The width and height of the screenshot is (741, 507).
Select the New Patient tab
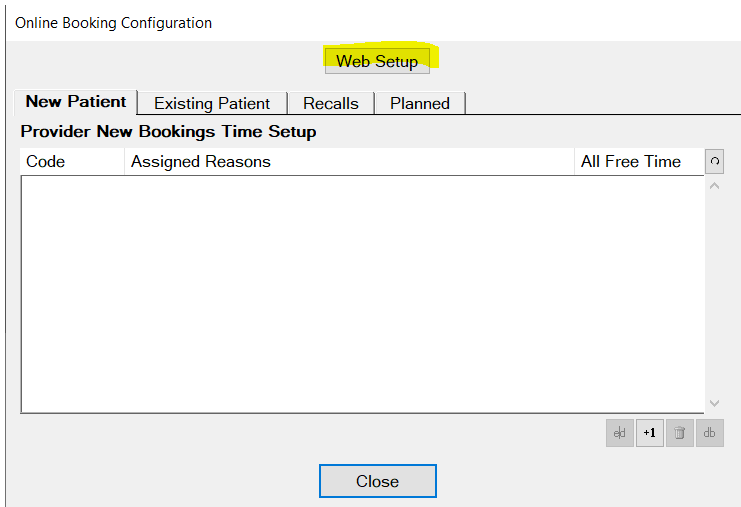[76, 102]
